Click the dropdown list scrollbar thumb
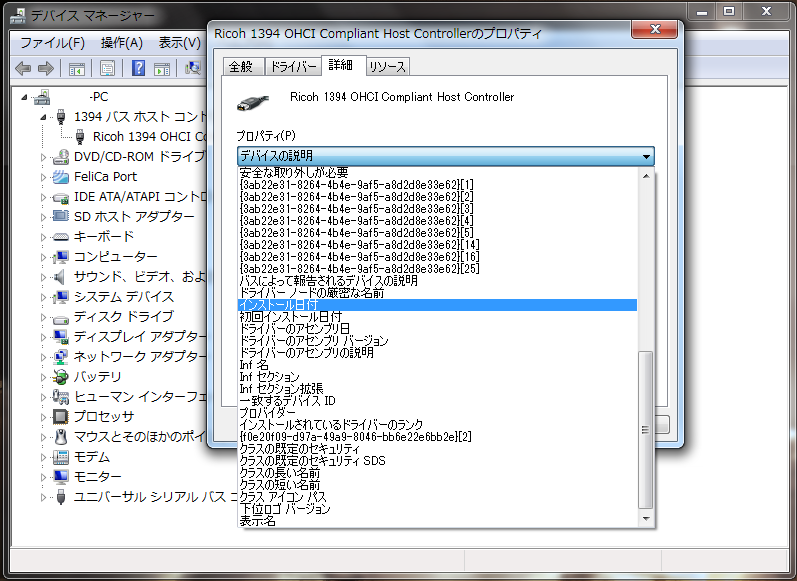 click(x=646, y=430)
